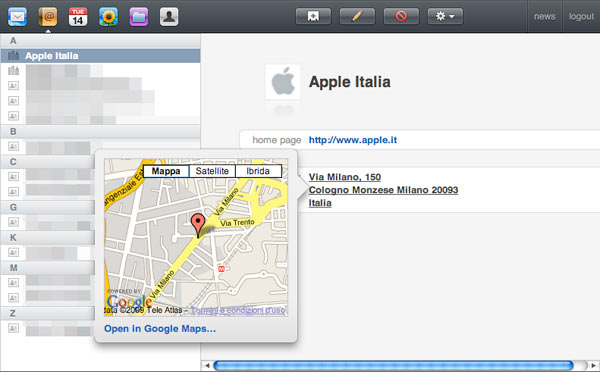Click the red delete contact button
The image size is (600, 372).
(x=401, y=16)
